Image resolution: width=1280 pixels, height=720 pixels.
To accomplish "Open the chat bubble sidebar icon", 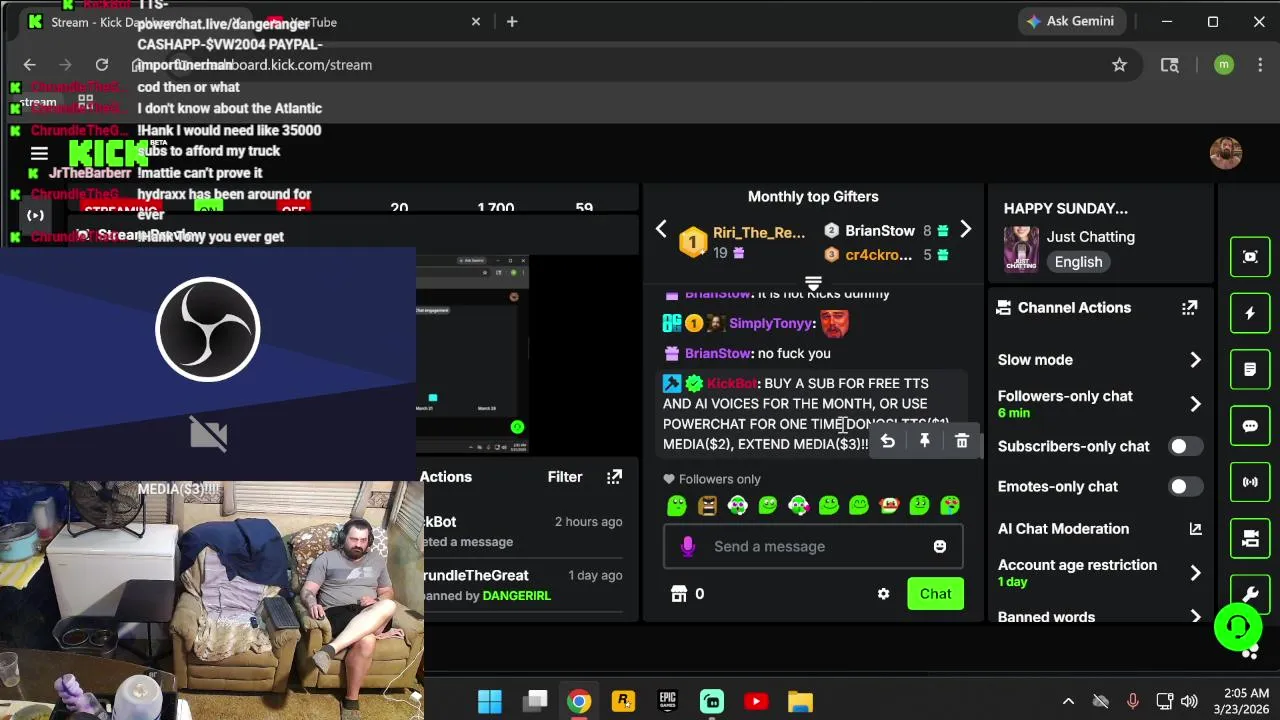I will pos(1250,426).
